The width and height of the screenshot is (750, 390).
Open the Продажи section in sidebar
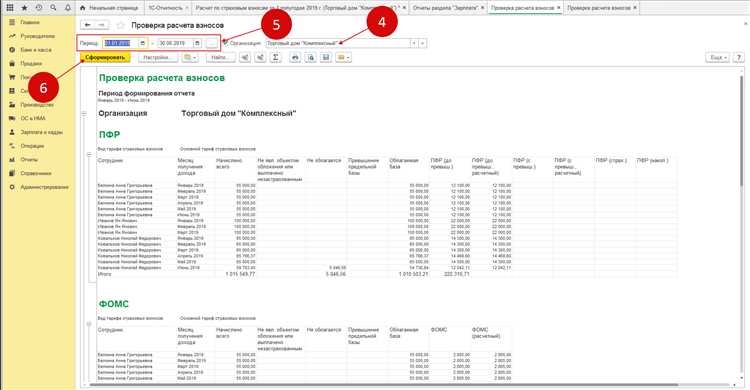point(31,64)
